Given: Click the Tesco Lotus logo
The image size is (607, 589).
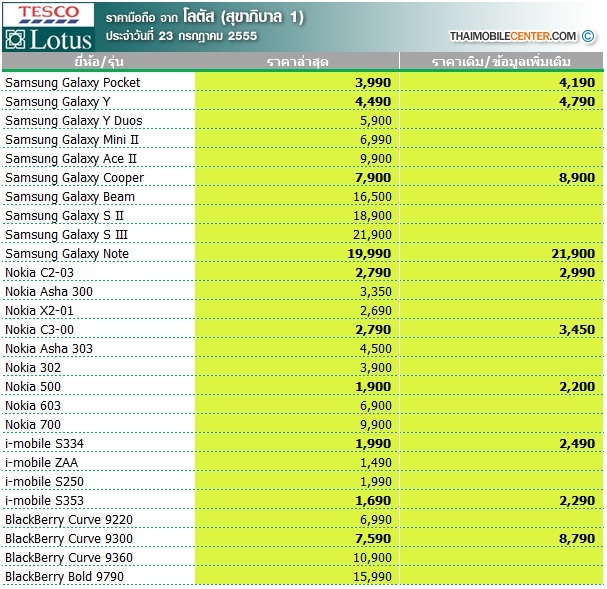Looking at the screenshot, I should click(x=48, y=27).
